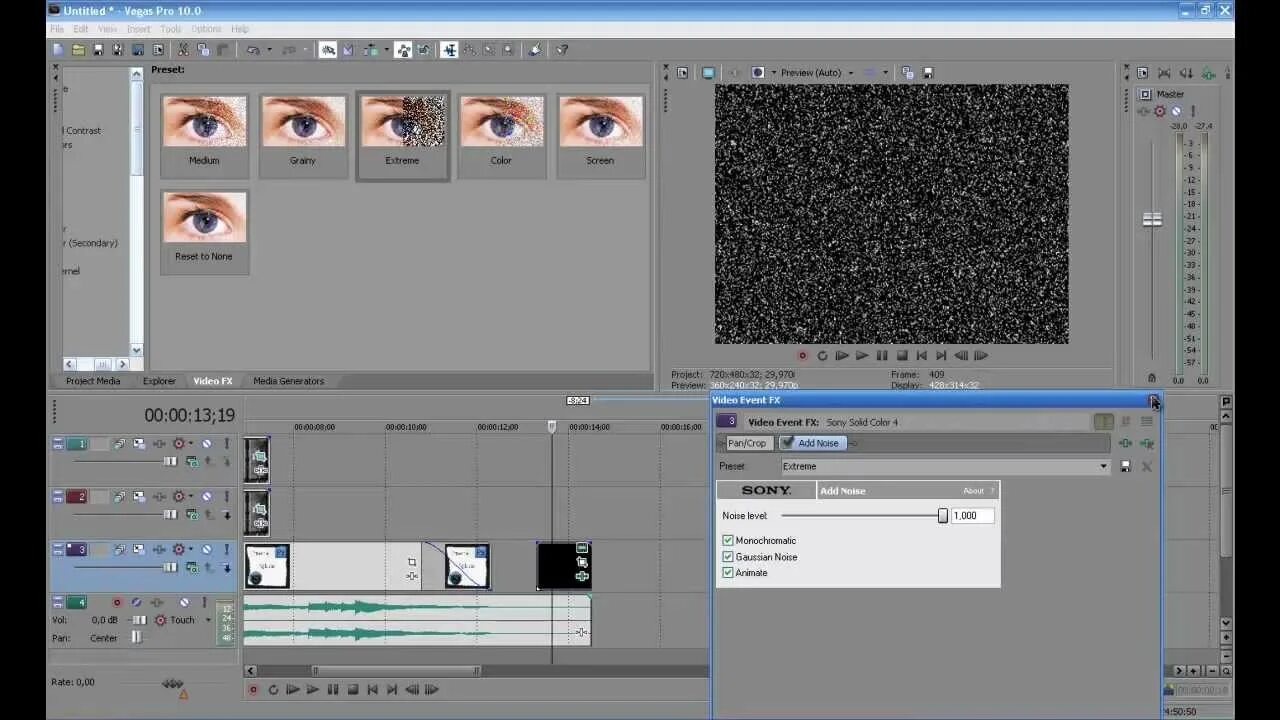Click the timeline horizontal scrollbar thumb

(395, 671)
